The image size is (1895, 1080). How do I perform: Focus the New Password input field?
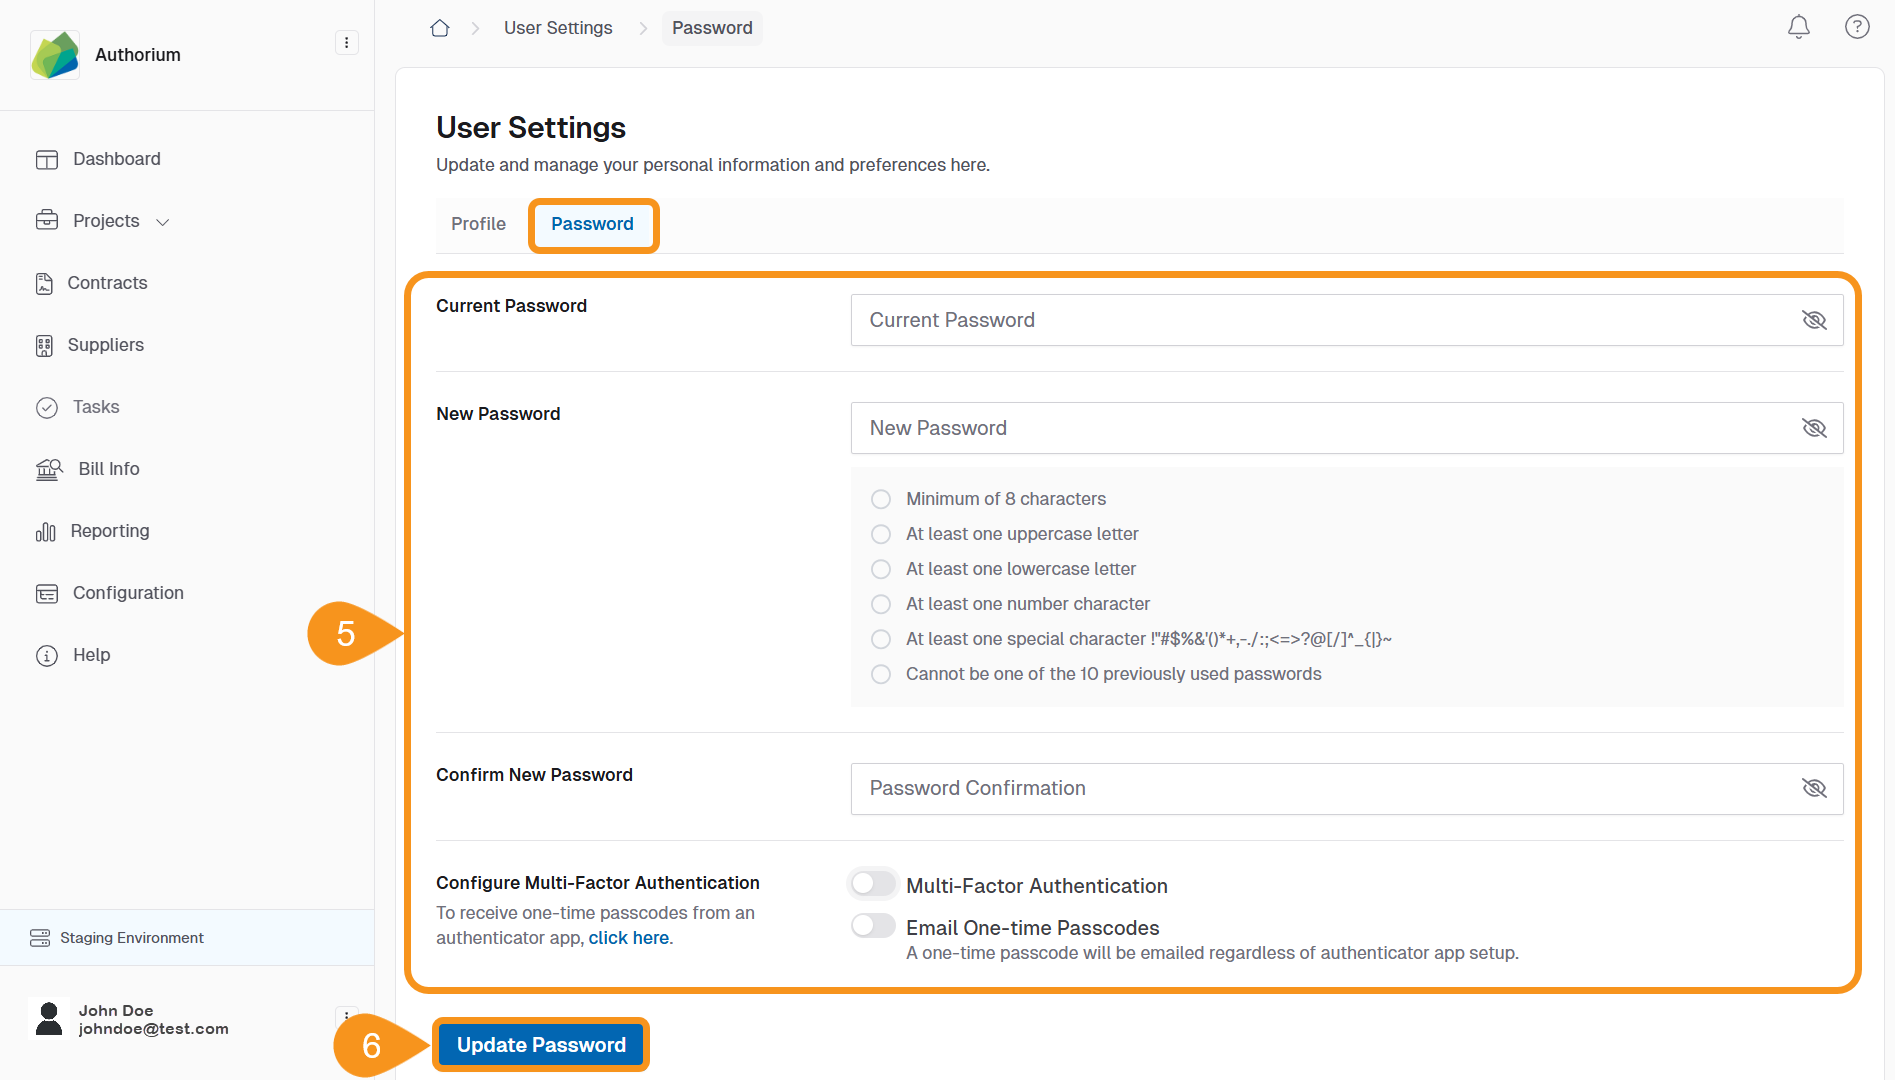1320,428
